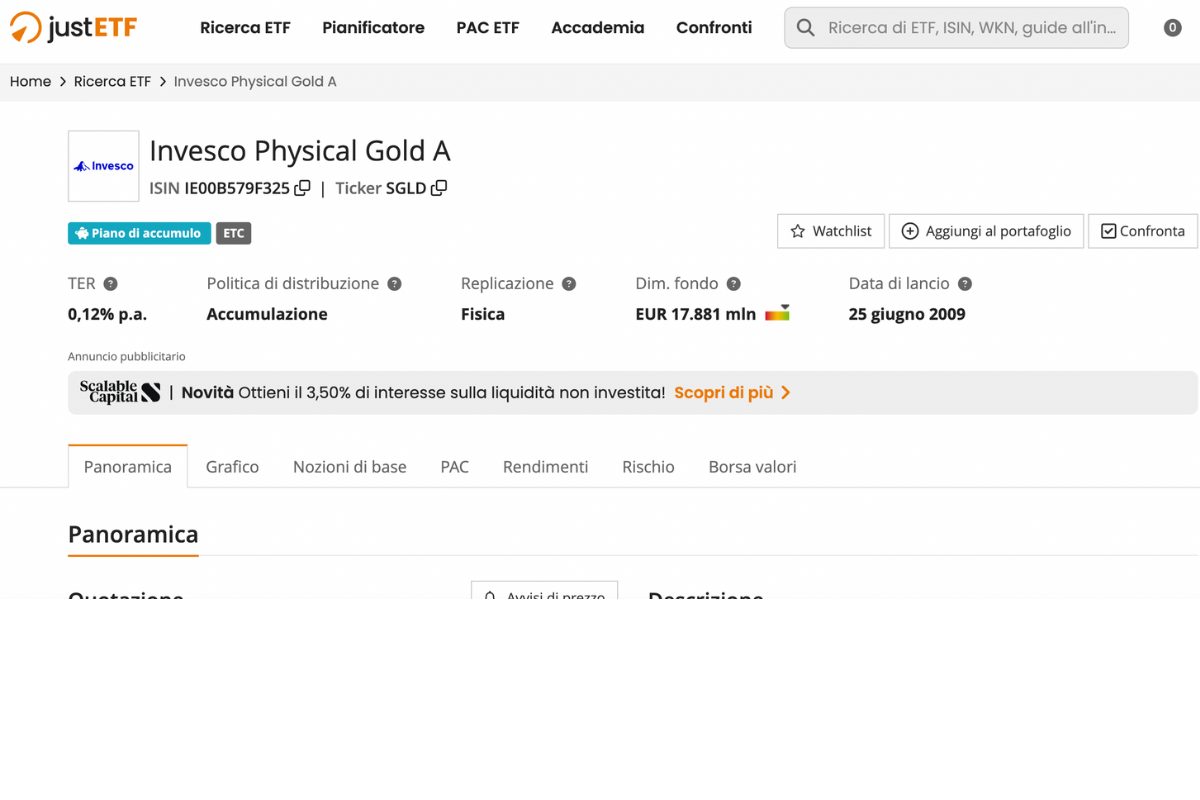Open Politica di distribuzione info icon
Image resolution: width=1200 pixels, height=800 pixels.
tap(395, 284)
